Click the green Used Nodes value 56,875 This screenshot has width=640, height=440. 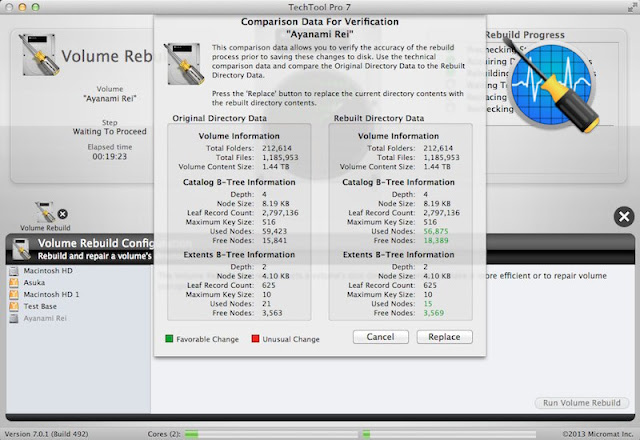pyautogui.click(x=436, y=231)
